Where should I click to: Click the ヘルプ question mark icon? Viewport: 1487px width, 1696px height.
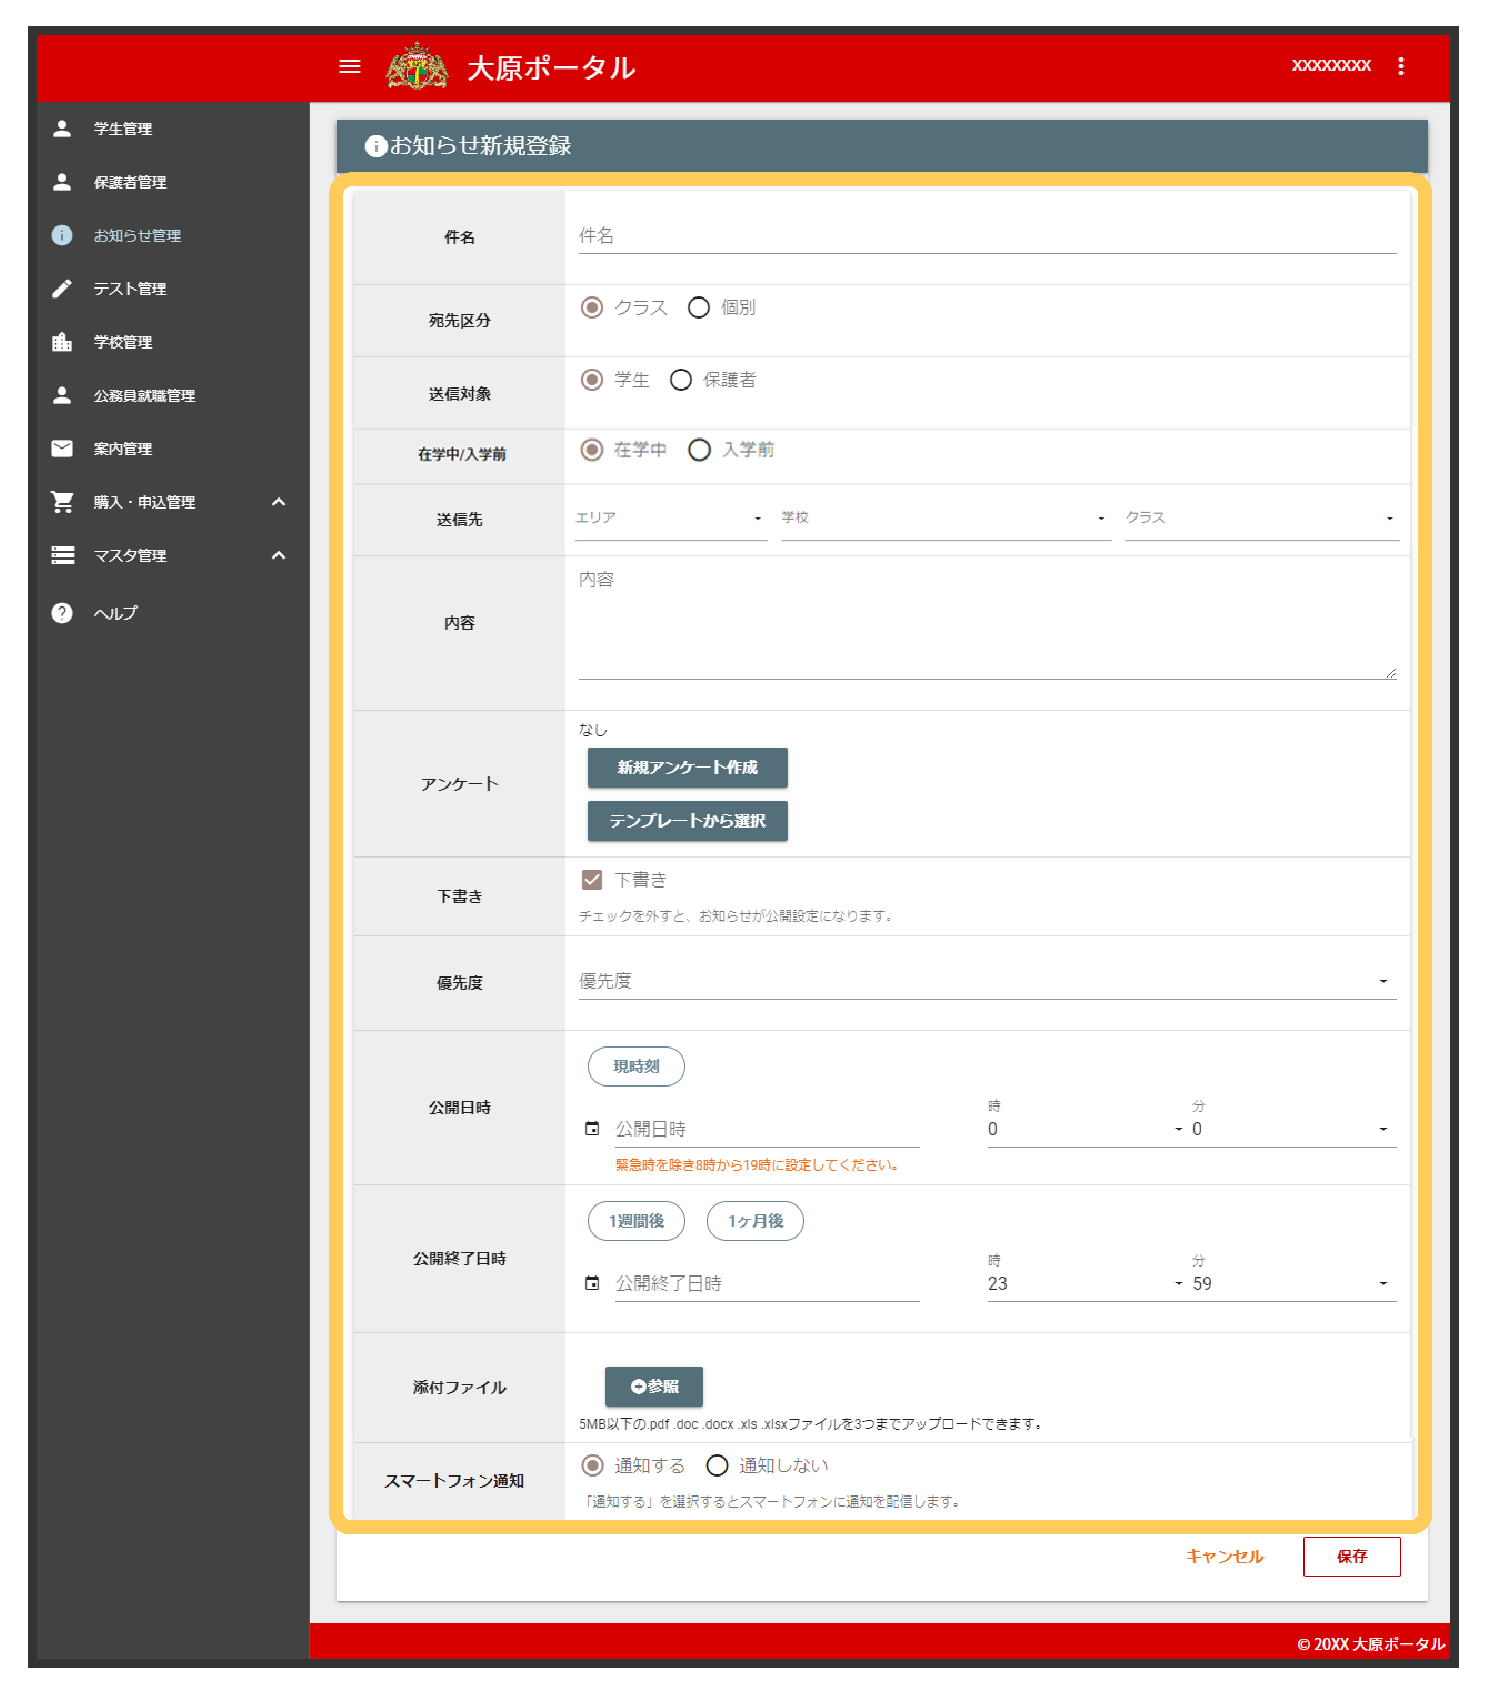[x=62, y=613]
